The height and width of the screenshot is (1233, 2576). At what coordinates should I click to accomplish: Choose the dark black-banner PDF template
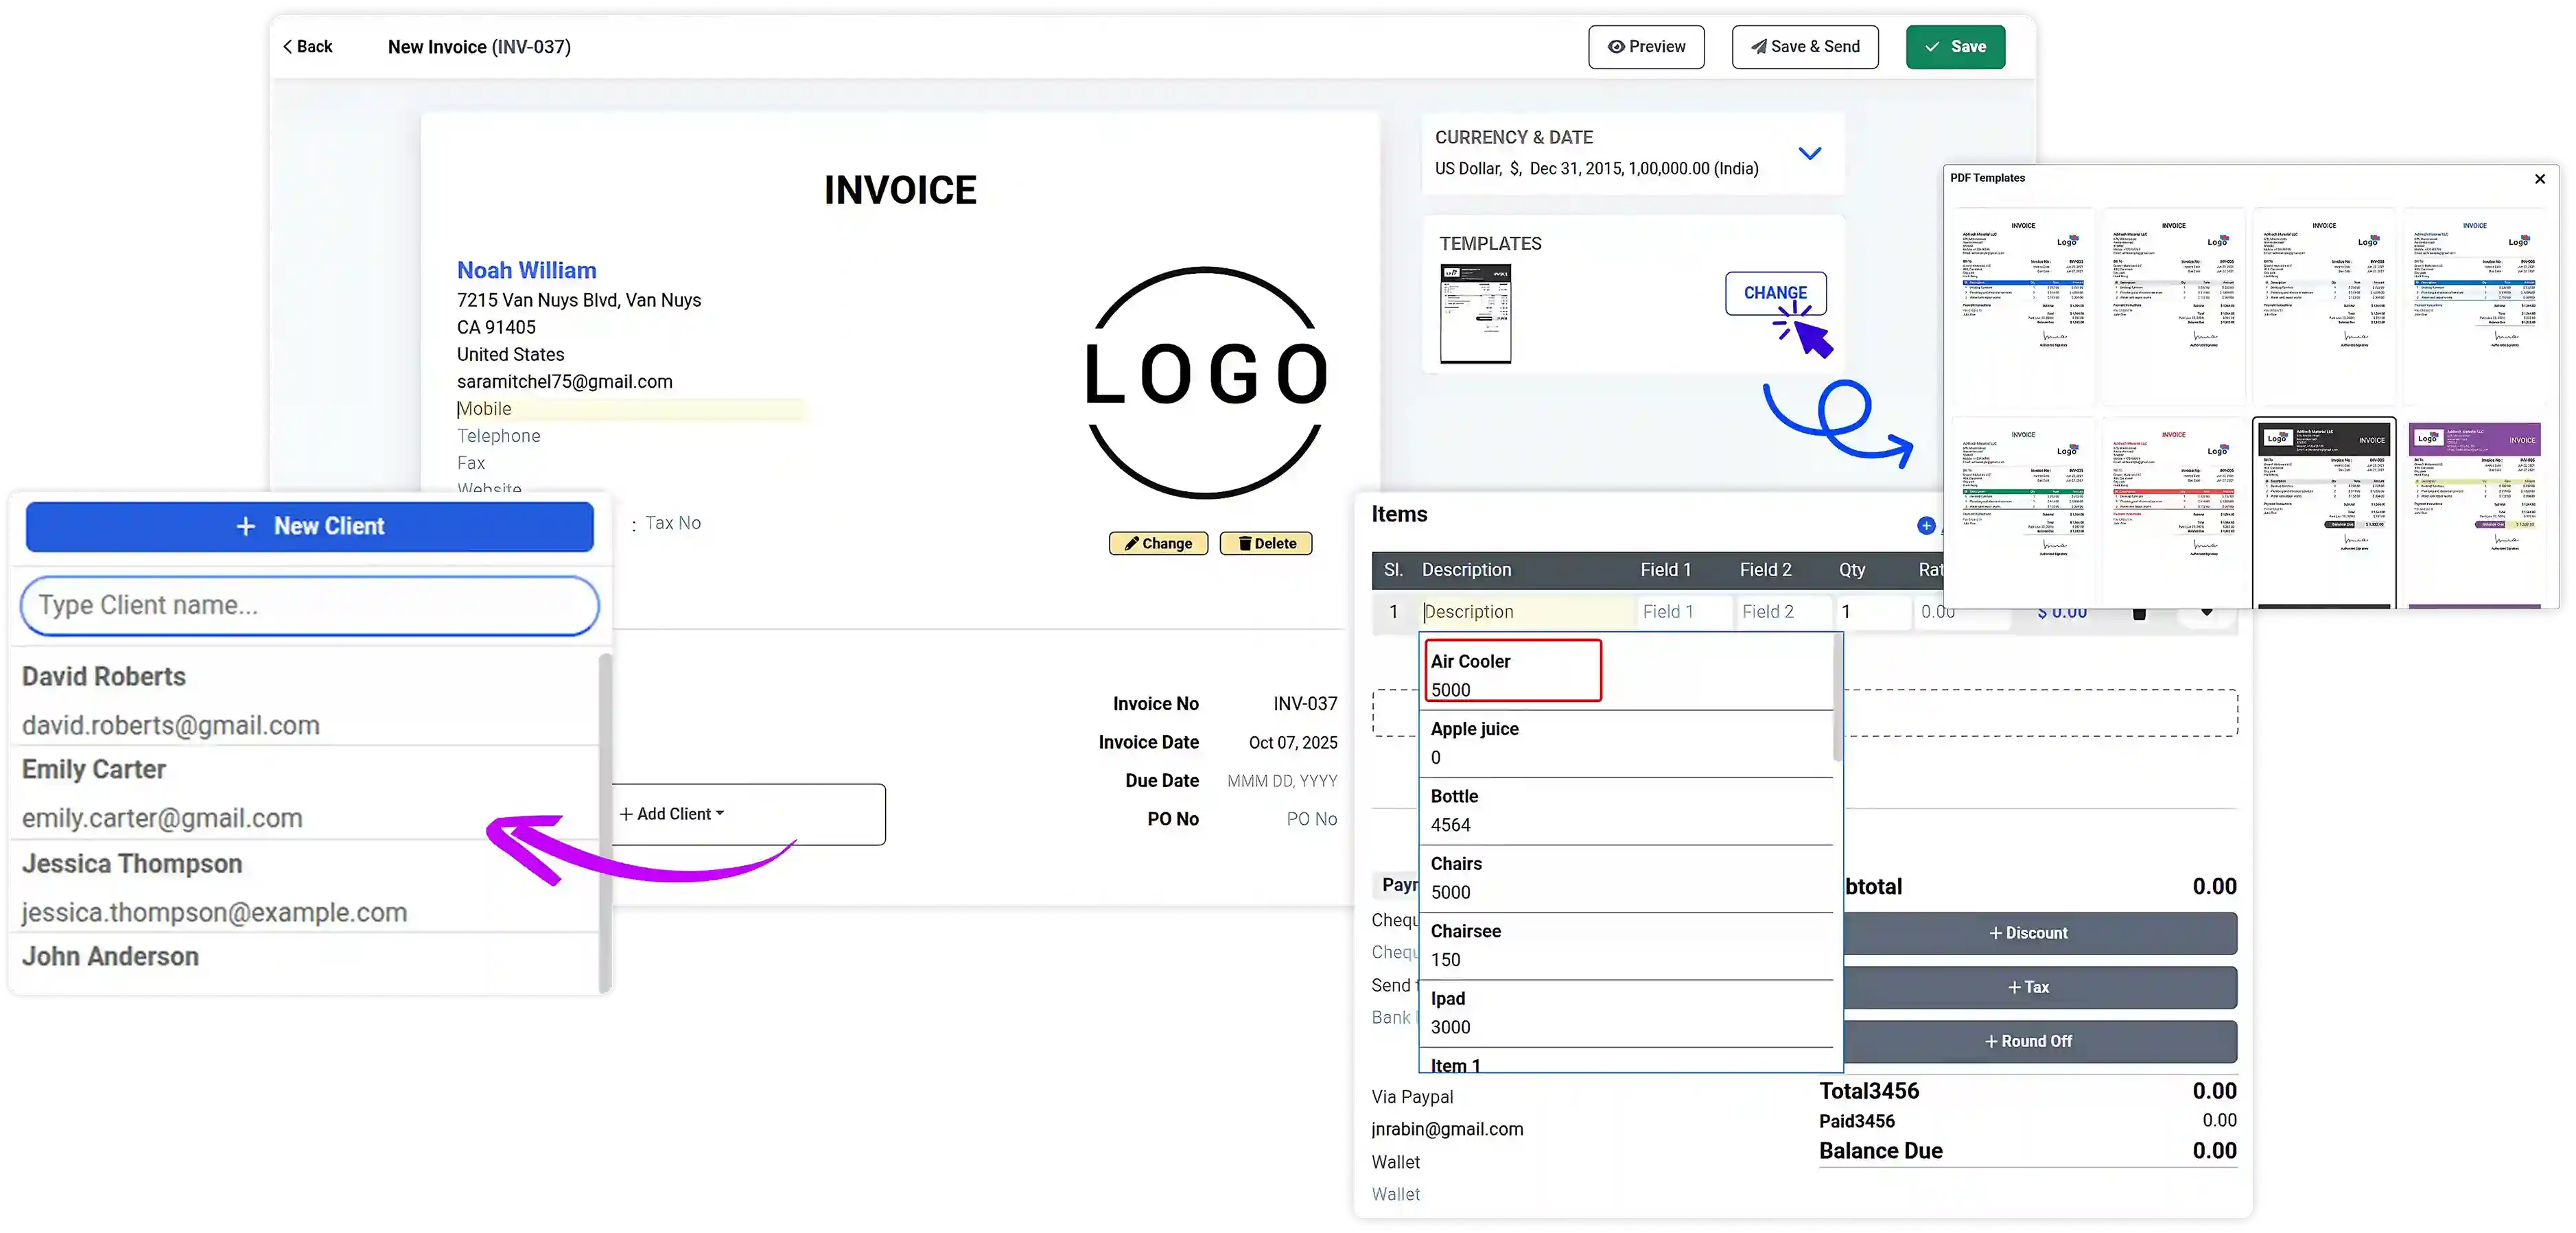tap(2324, 513)
